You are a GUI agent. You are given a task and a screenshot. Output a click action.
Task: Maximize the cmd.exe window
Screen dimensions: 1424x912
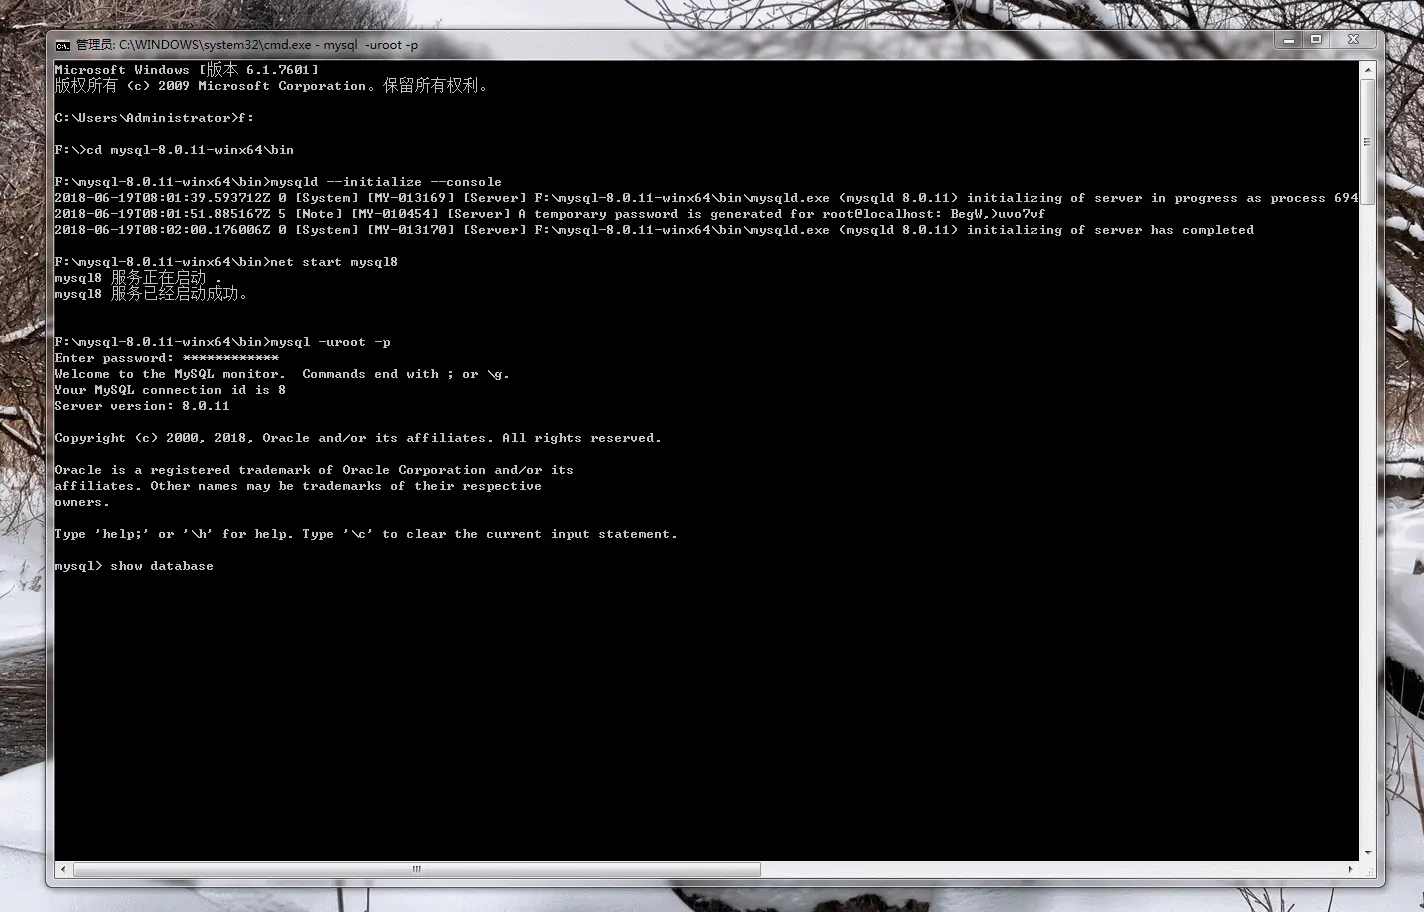(x=1316, y=40)
